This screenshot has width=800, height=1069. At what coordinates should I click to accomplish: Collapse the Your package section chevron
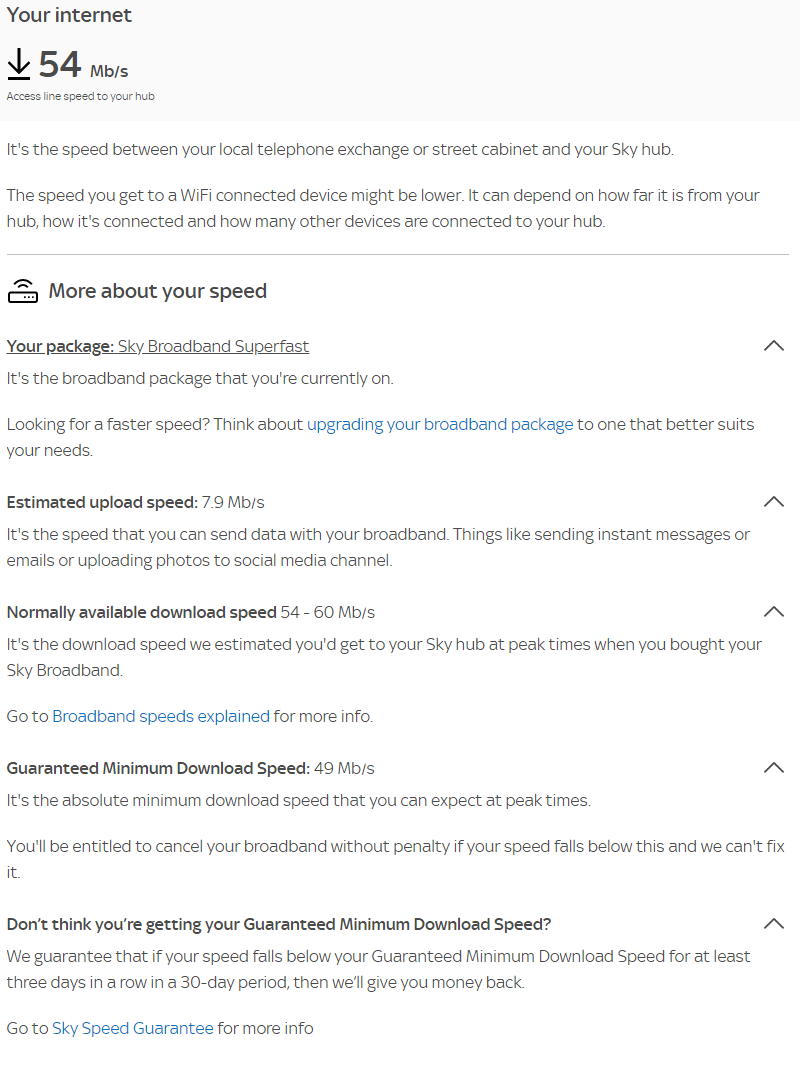click(773, 345)
